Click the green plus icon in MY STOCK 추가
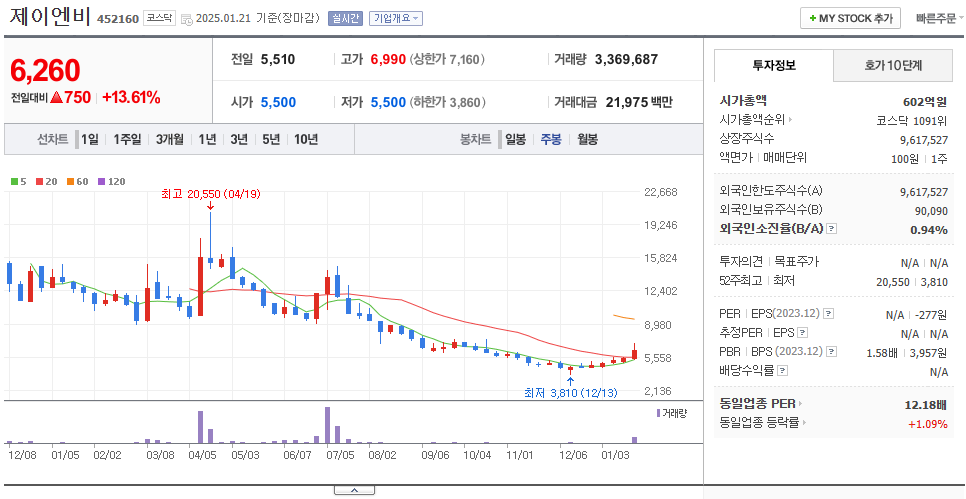The image size is (966, 499). click(x=813, y=18)
